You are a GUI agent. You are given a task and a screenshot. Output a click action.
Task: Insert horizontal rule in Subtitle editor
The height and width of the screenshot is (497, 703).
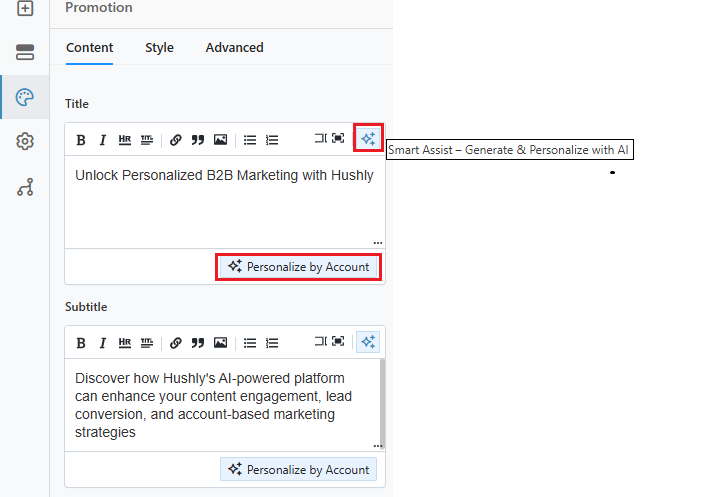coord(125,343)
